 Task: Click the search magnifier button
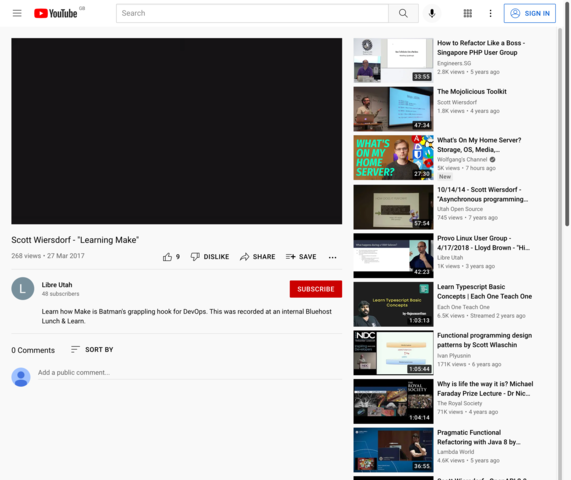coord(403,13)
